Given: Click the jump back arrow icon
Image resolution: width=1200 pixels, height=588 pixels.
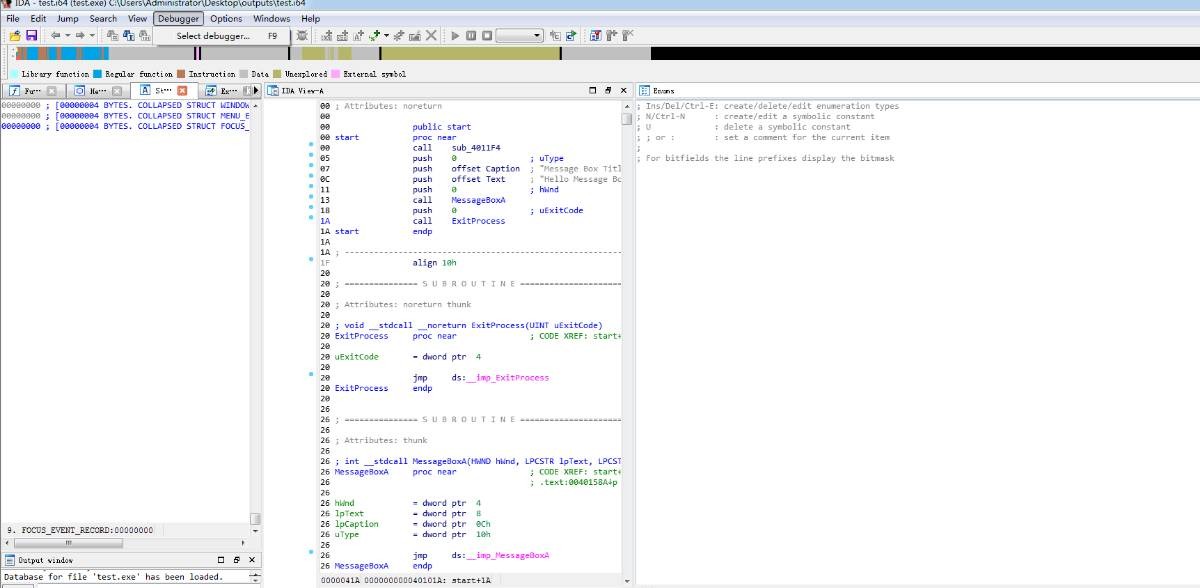Looking at the screenshot, I should [56, 35].
